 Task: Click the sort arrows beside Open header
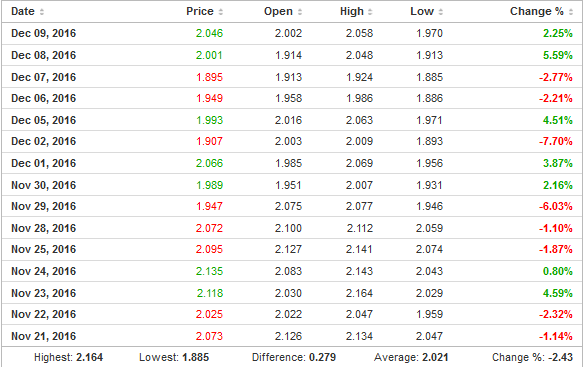click(300, 12)
